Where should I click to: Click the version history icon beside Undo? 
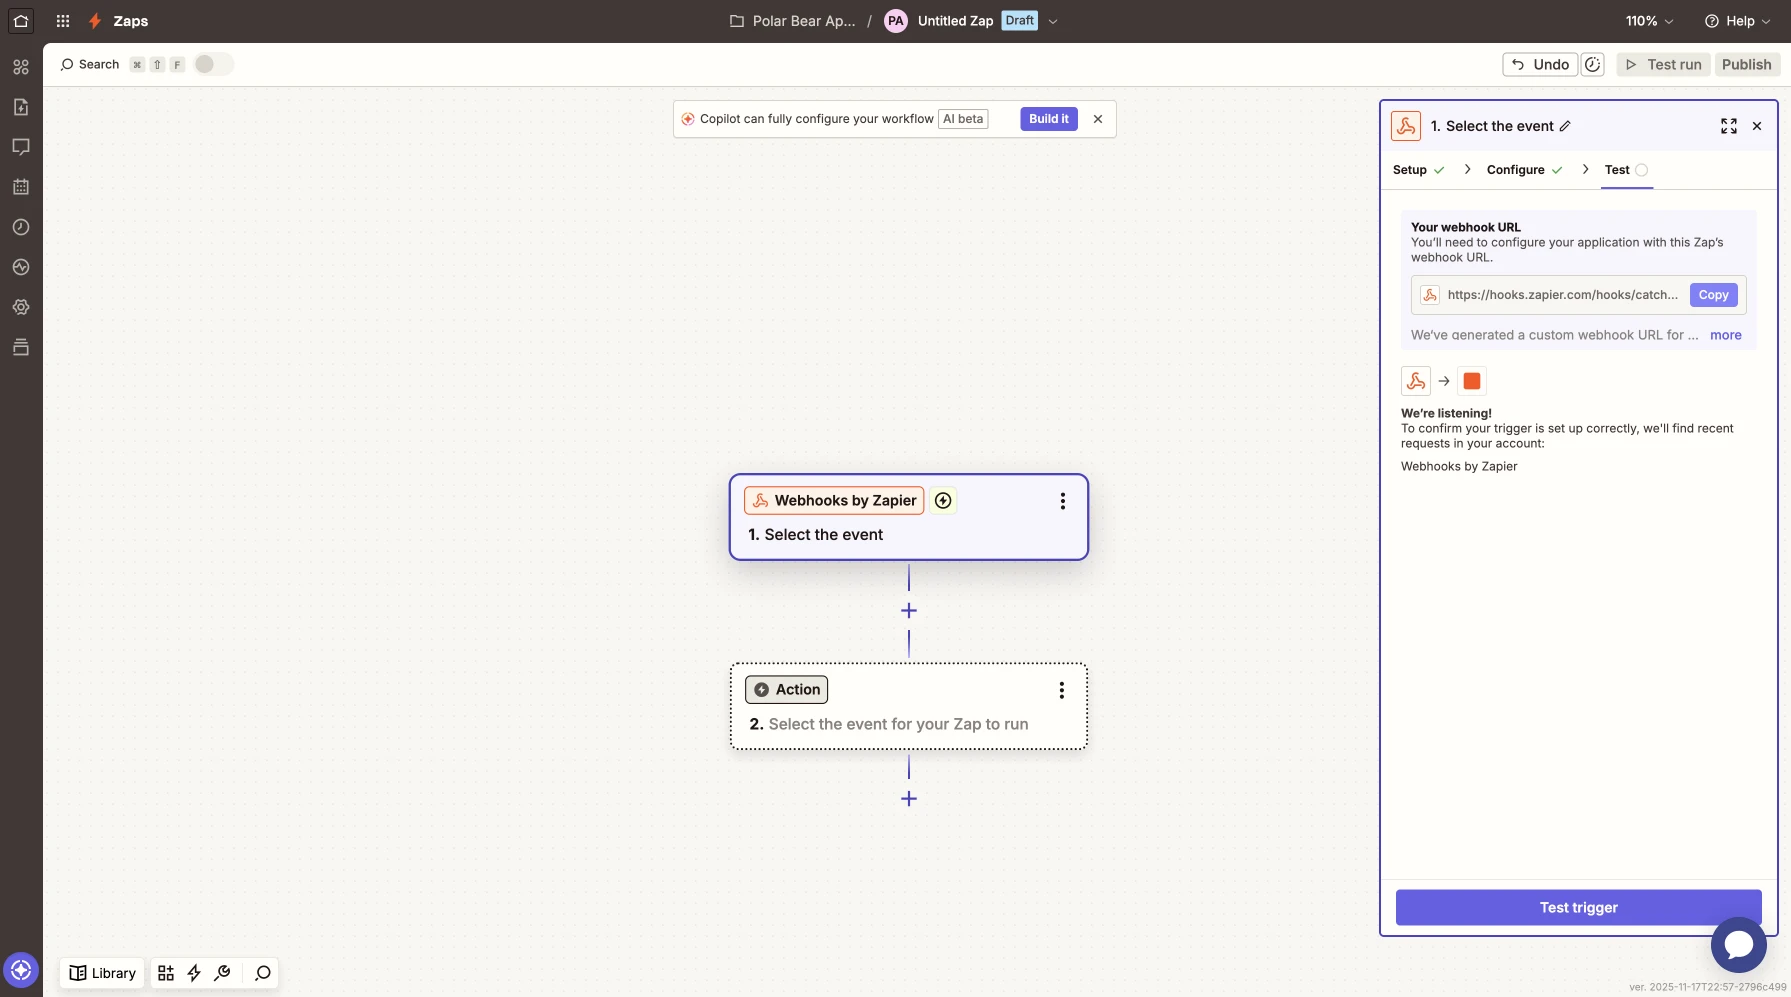1593,64
